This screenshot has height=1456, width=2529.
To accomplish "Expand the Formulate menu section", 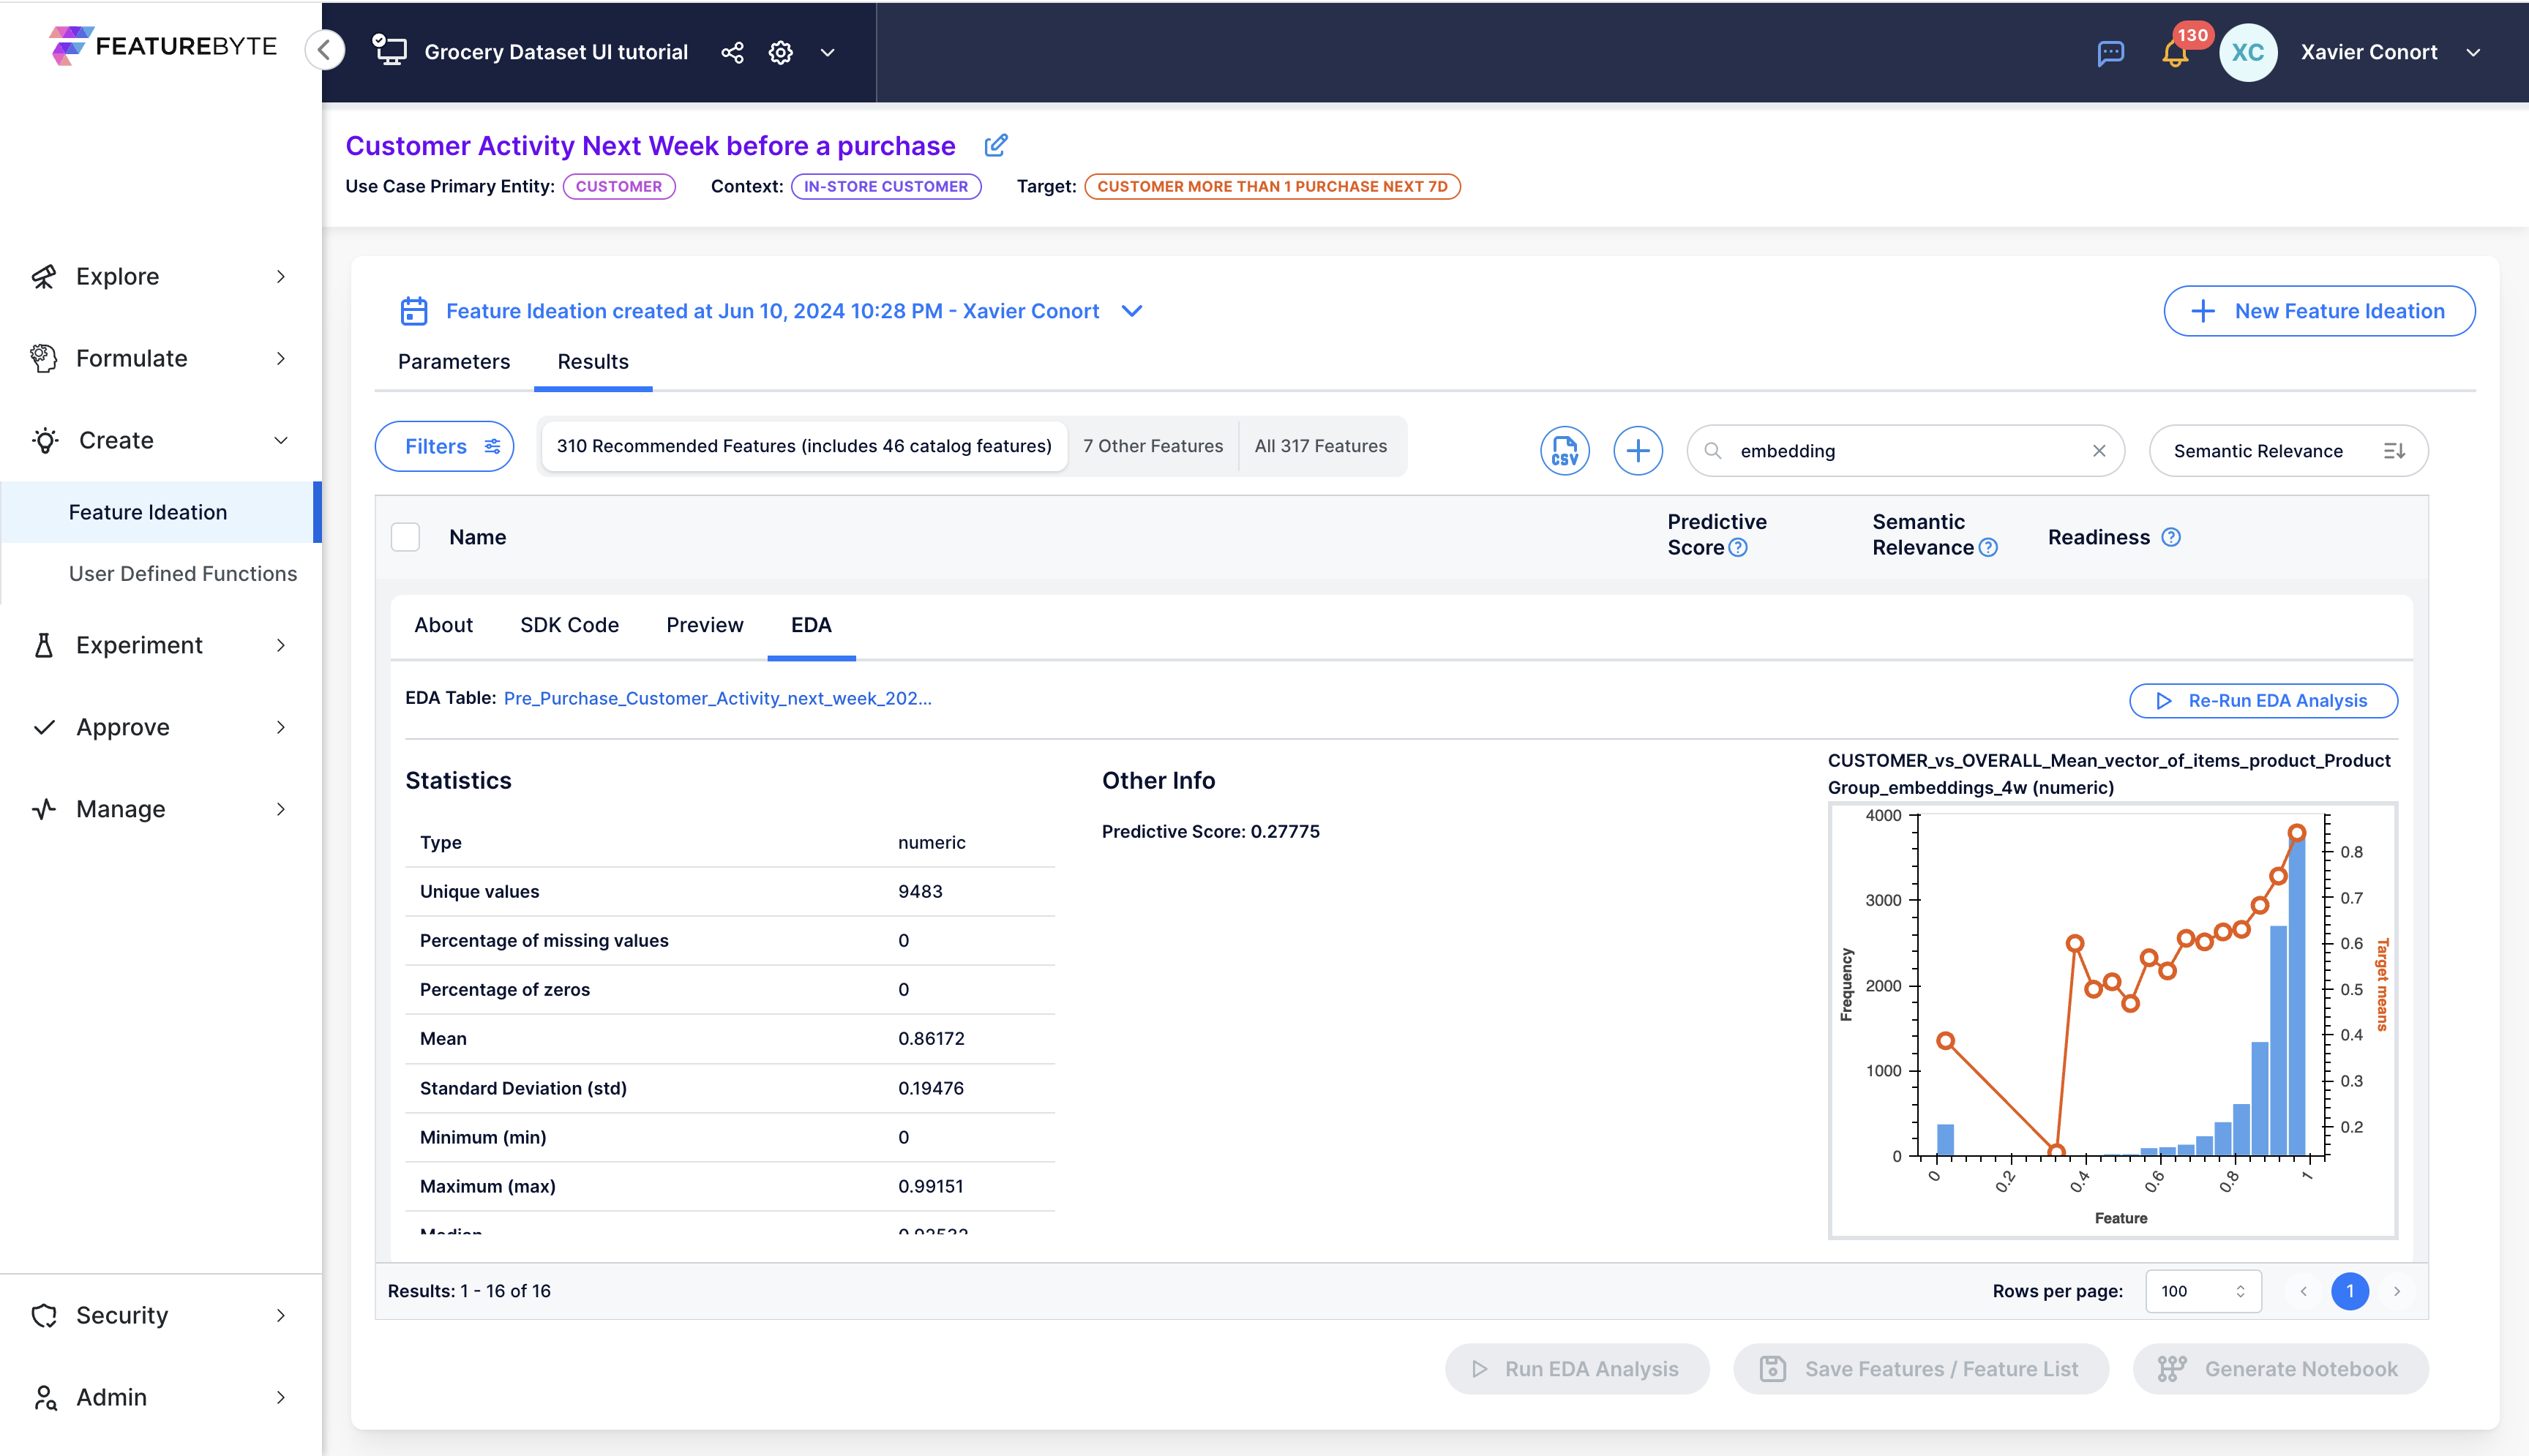I will pyautogui.click(x=160, y=358).
